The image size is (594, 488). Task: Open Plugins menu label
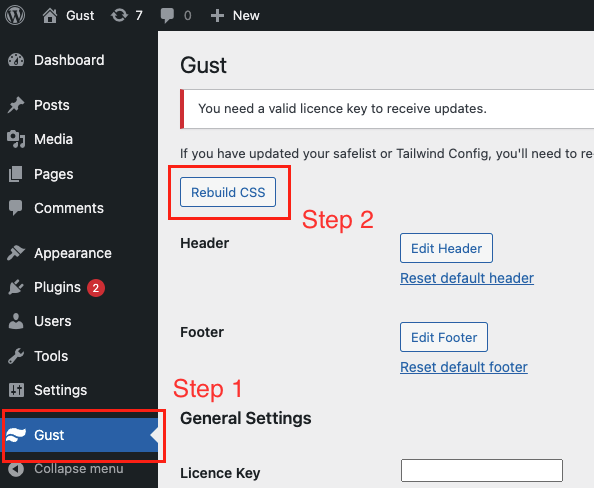click(x=58, y=287)
